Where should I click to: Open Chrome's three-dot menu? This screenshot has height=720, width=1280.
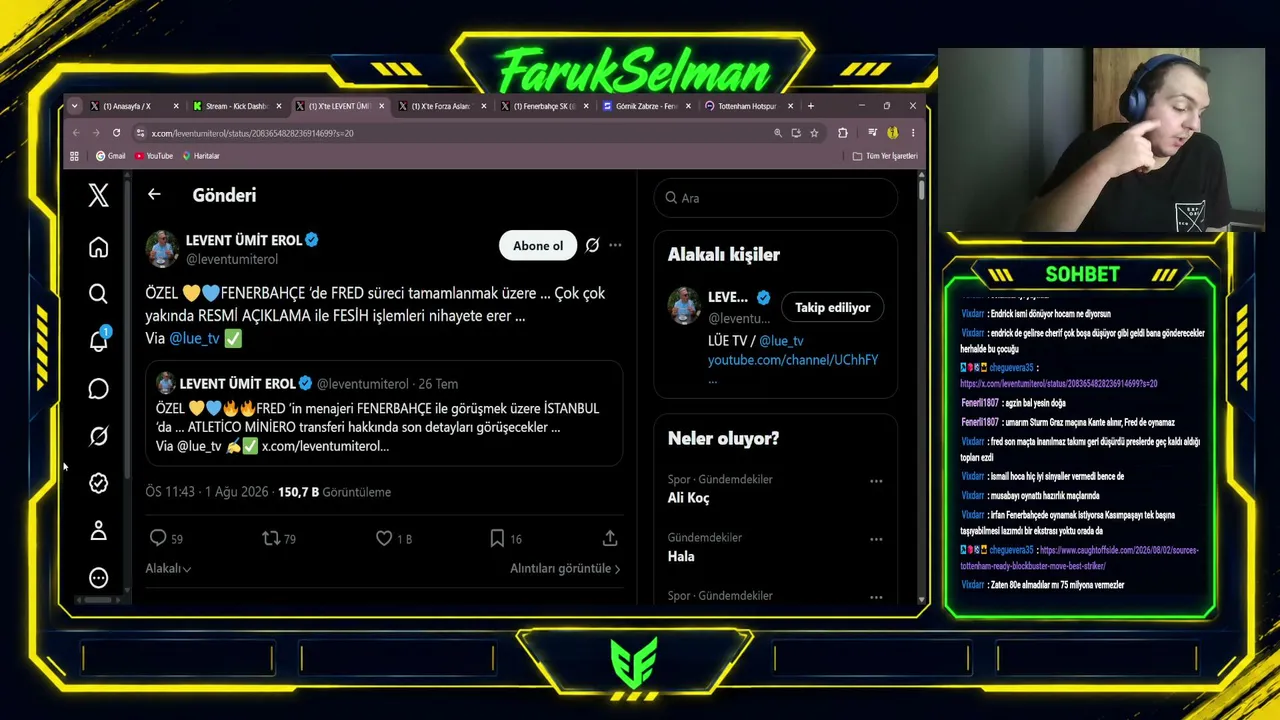coord(912,133)
